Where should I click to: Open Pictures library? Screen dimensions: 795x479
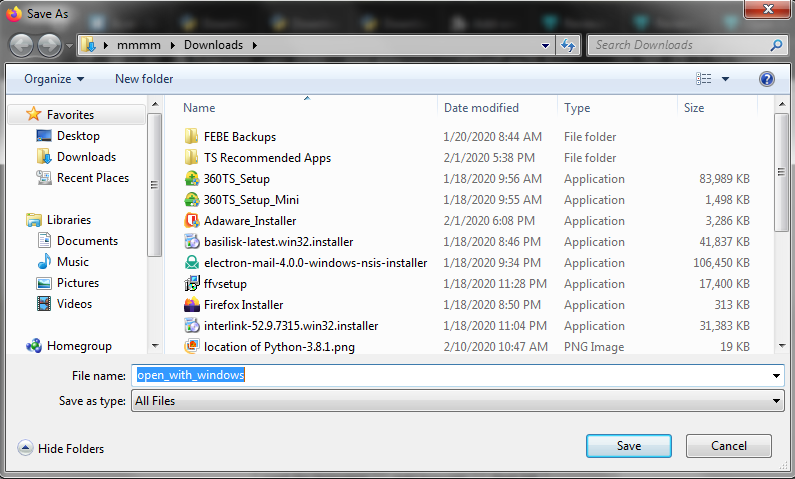click(78, 283)
